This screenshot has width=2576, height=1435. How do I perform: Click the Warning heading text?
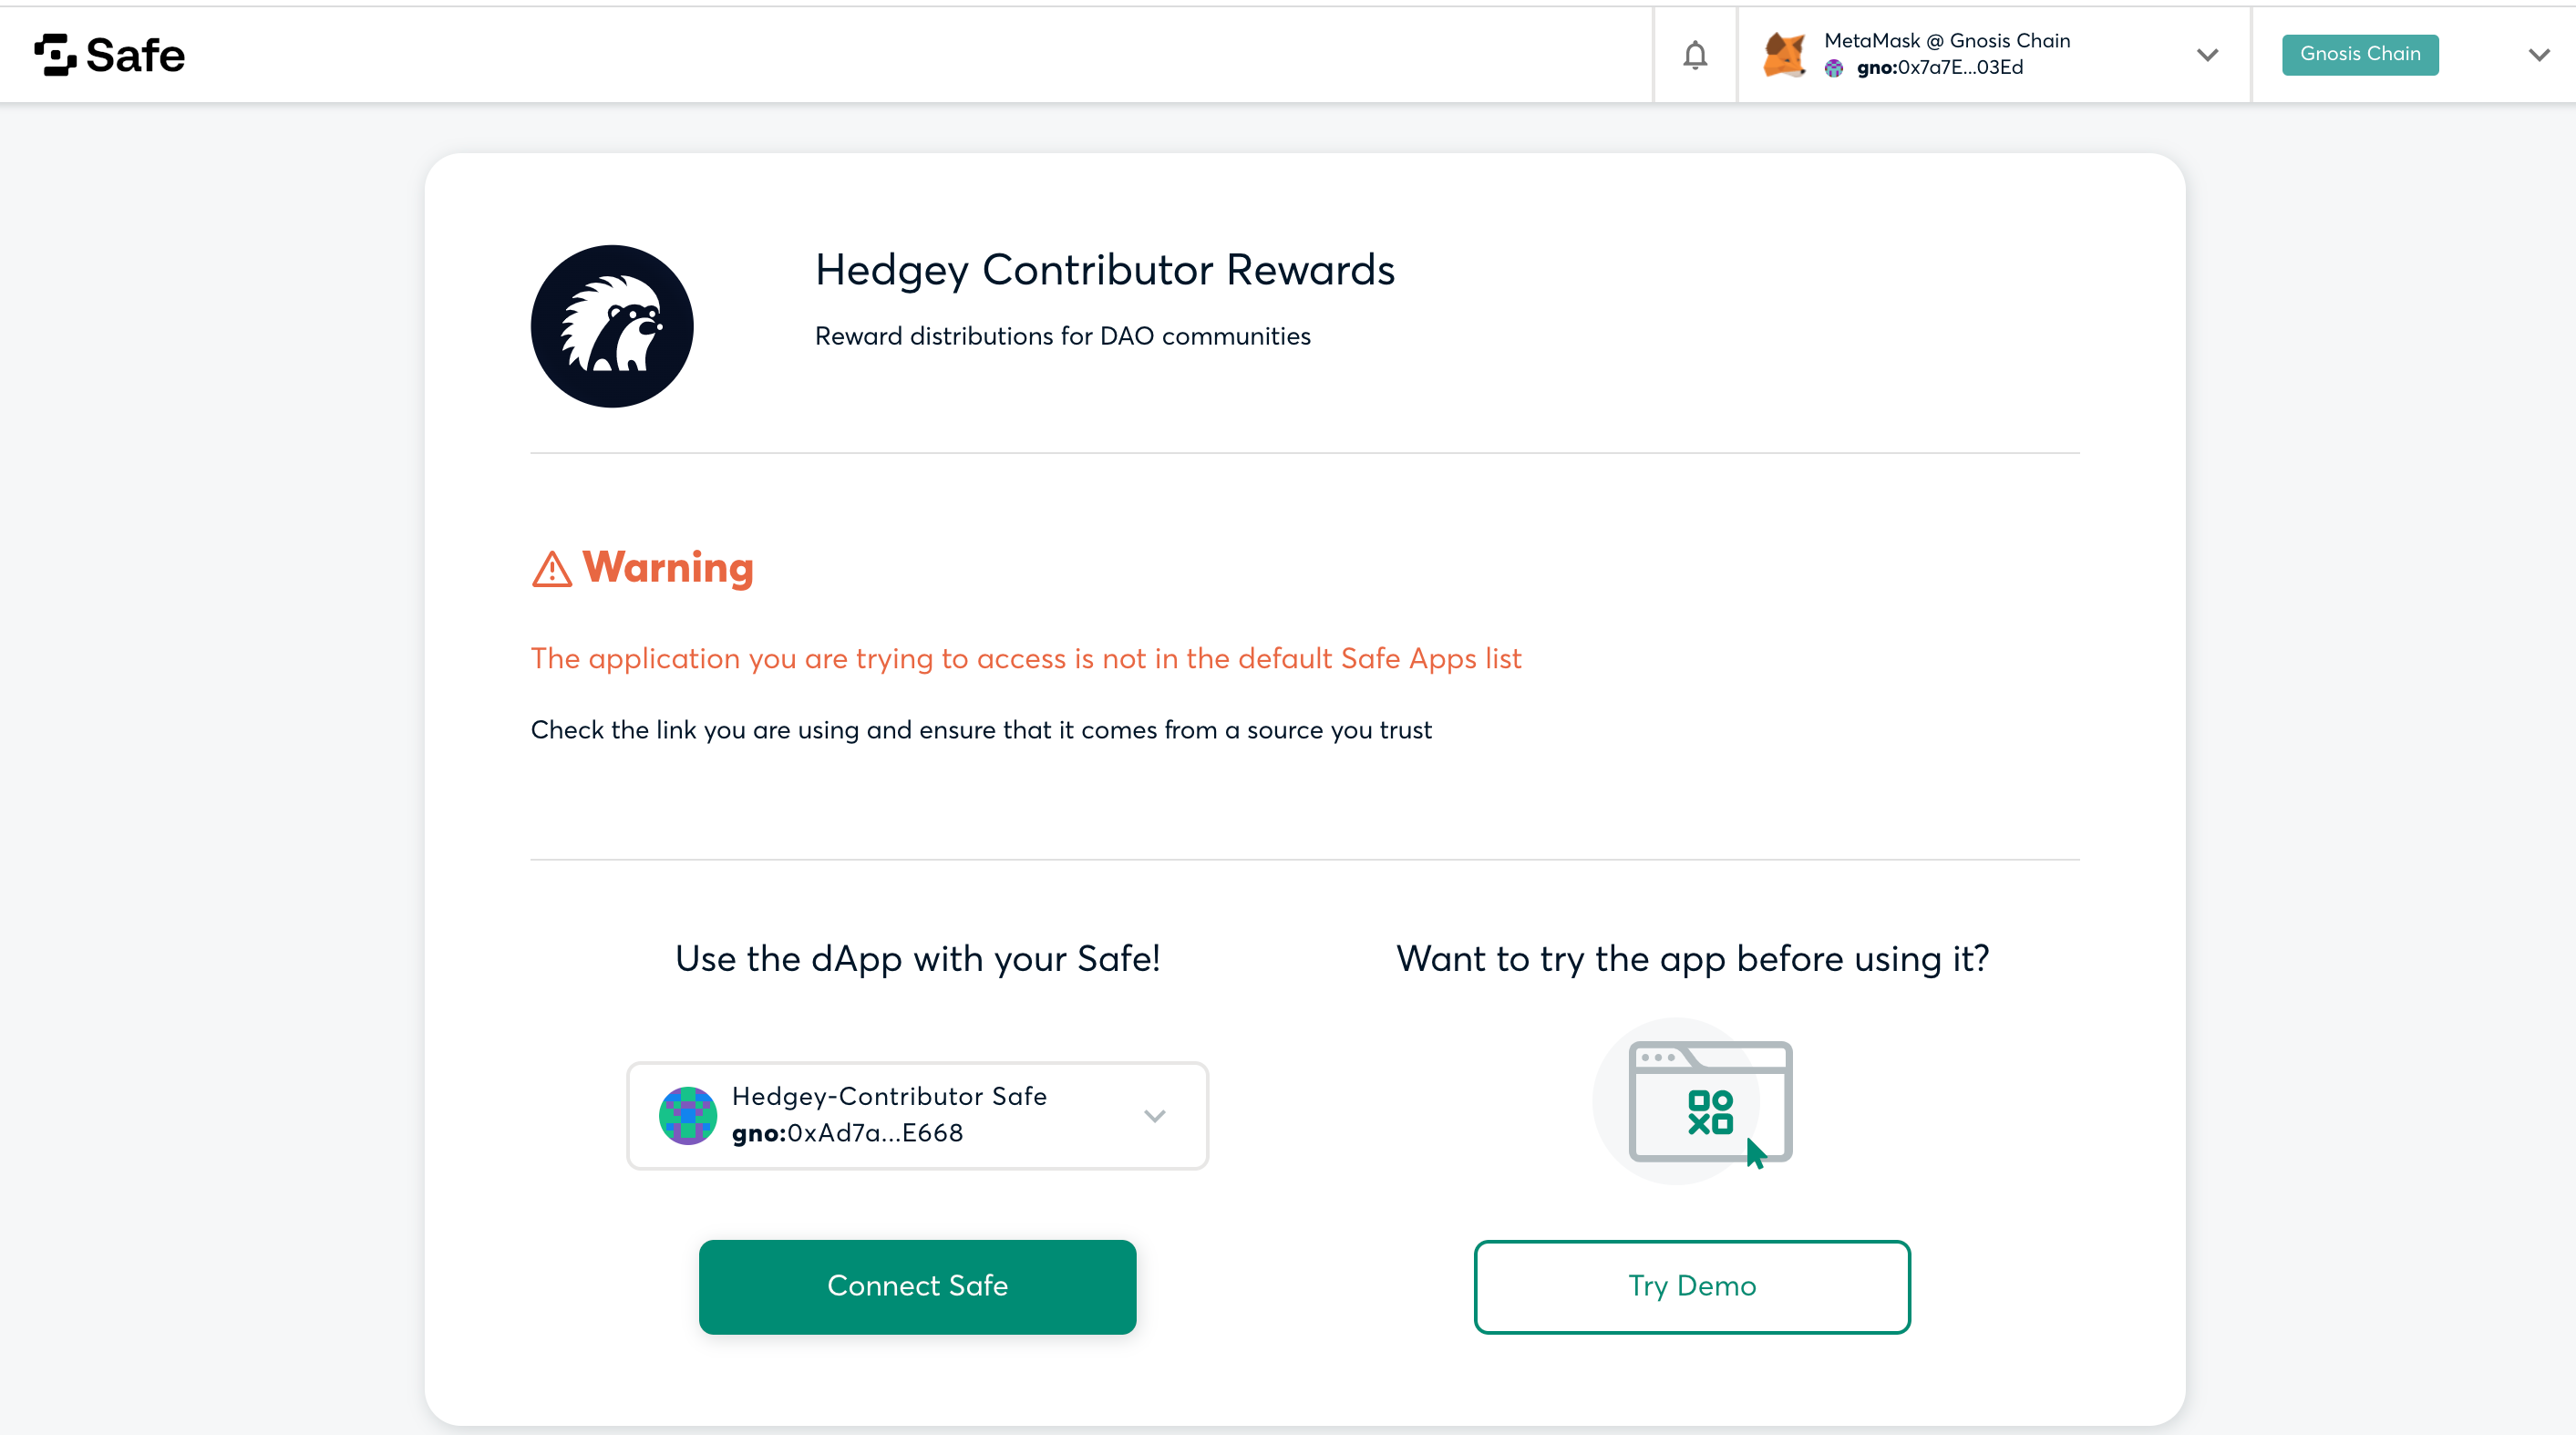(x=667, y=568)
